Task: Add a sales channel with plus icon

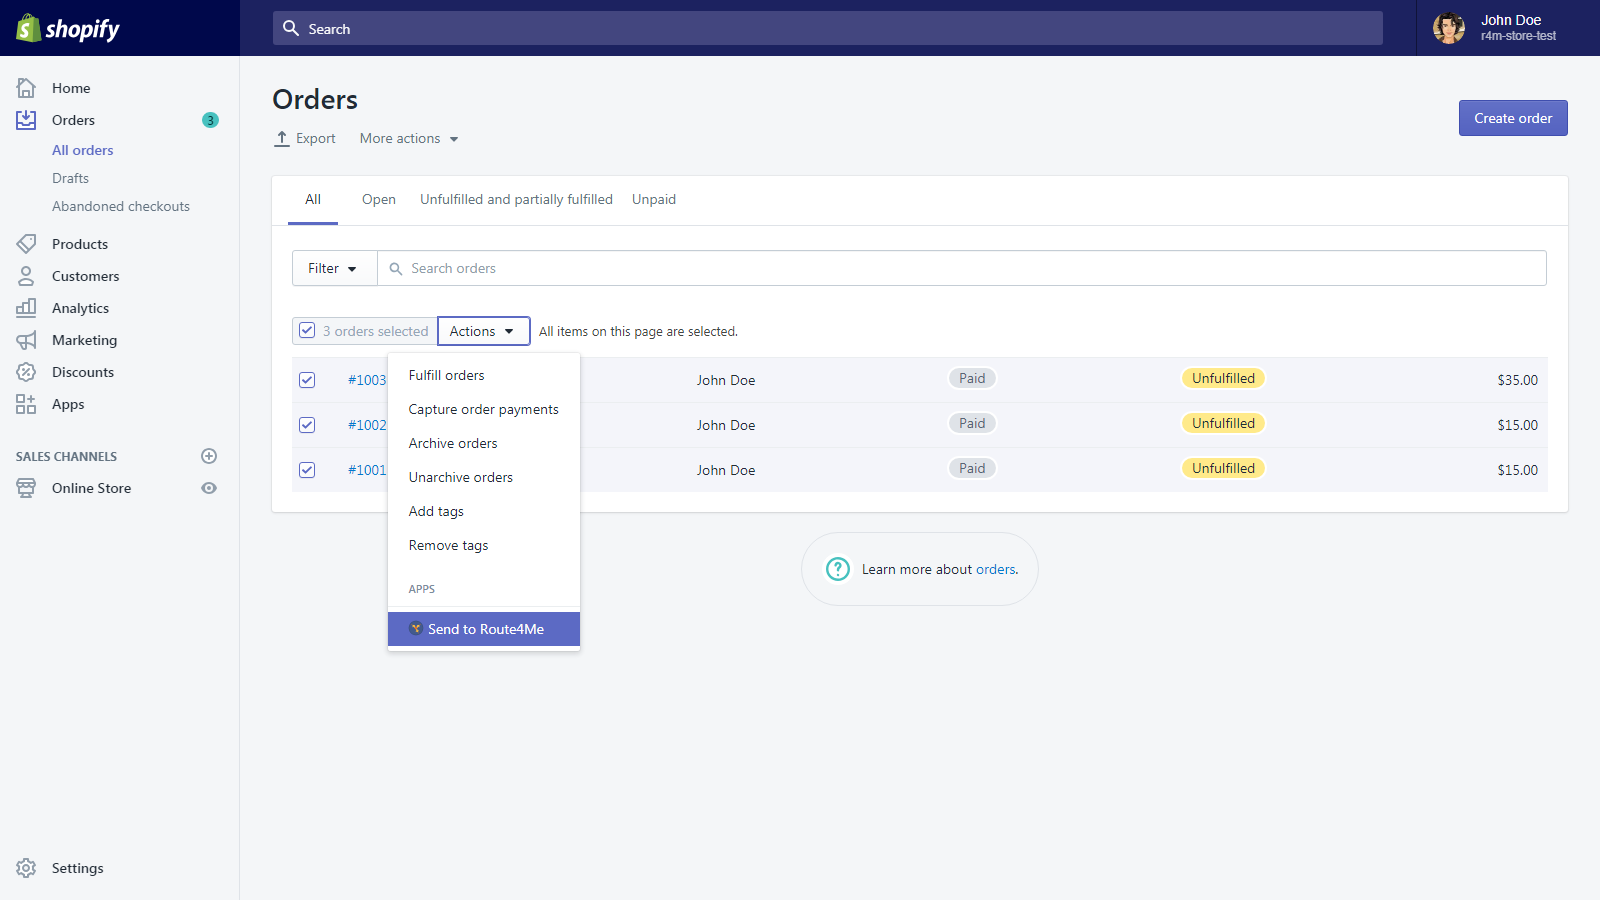Action: (209, 456)
